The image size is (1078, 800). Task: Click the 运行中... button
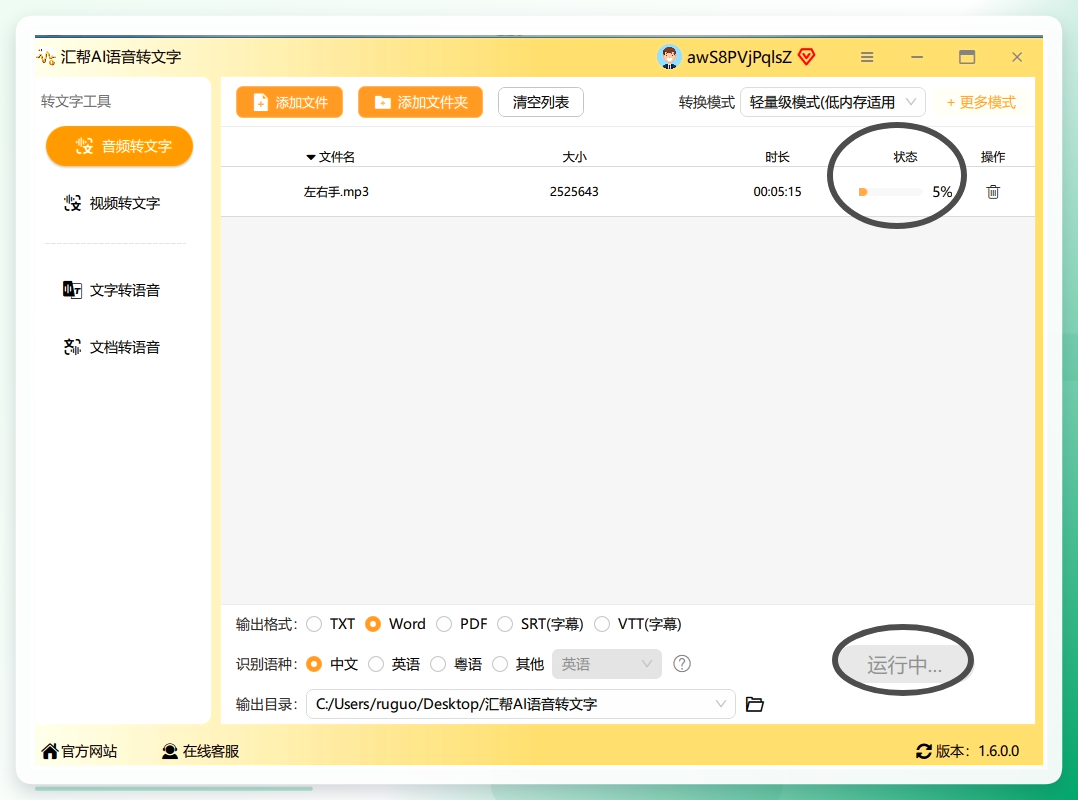pyautogui.click(x=904, y=665)
